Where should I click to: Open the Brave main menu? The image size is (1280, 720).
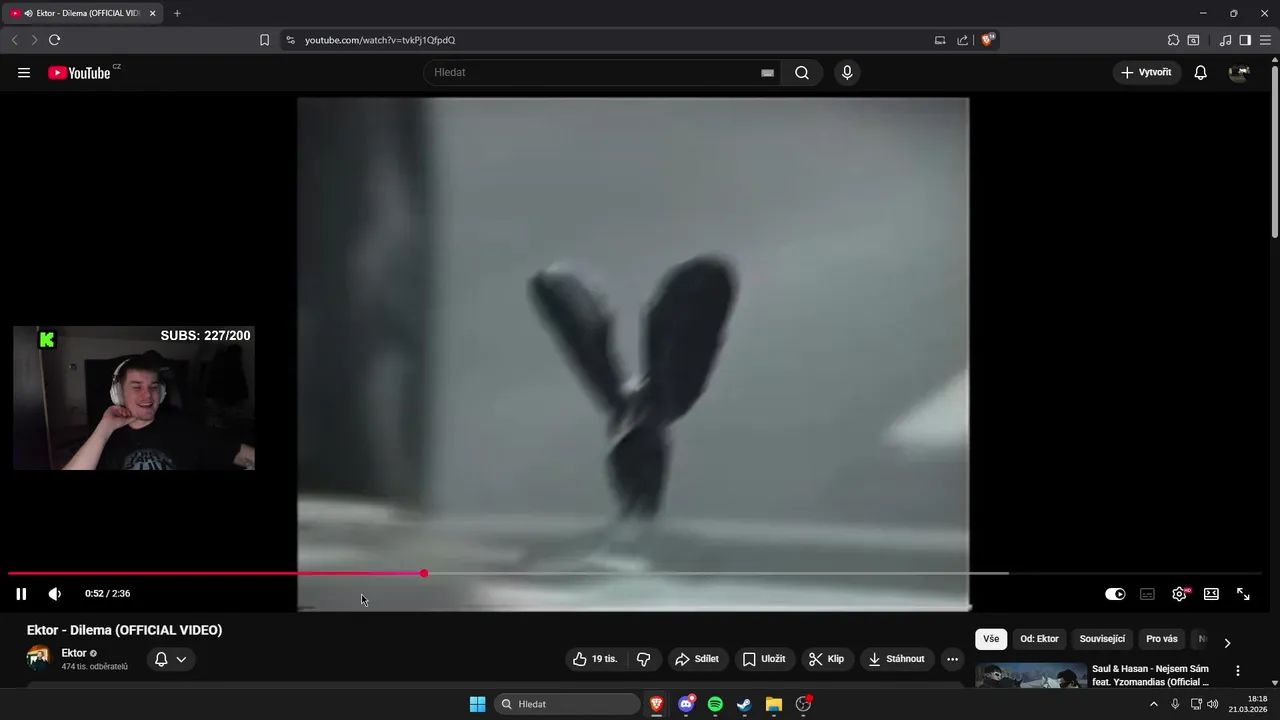coord(1265,40)
